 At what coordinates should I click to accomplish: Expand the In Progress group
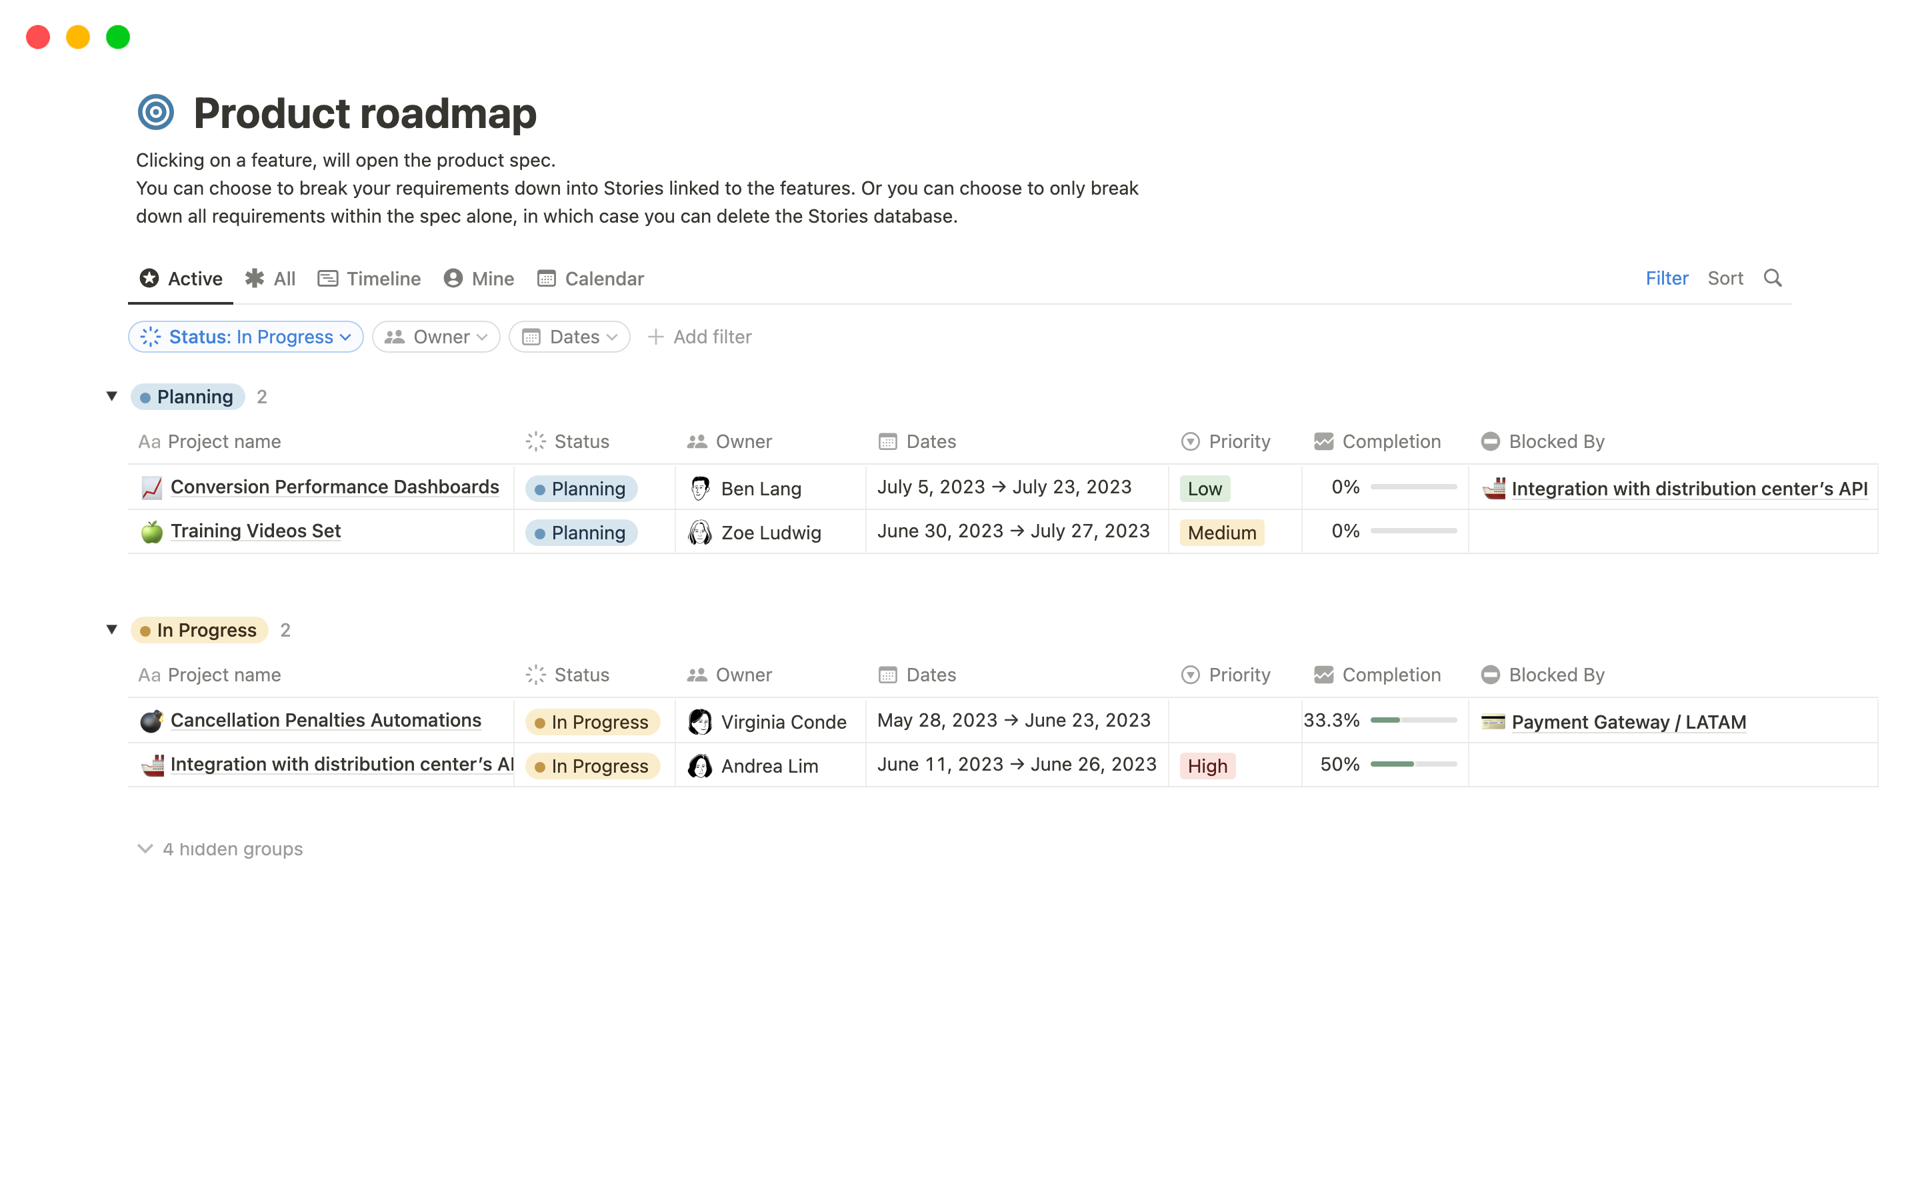click(112, 629)
